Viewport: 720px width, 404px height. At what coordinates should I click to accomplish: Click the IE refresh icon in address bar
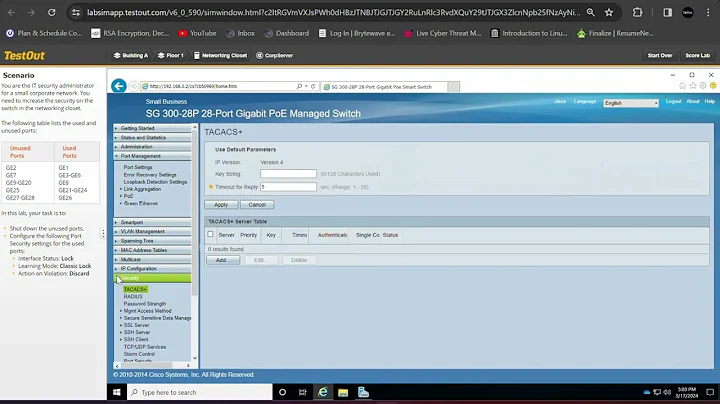[313, 86]
